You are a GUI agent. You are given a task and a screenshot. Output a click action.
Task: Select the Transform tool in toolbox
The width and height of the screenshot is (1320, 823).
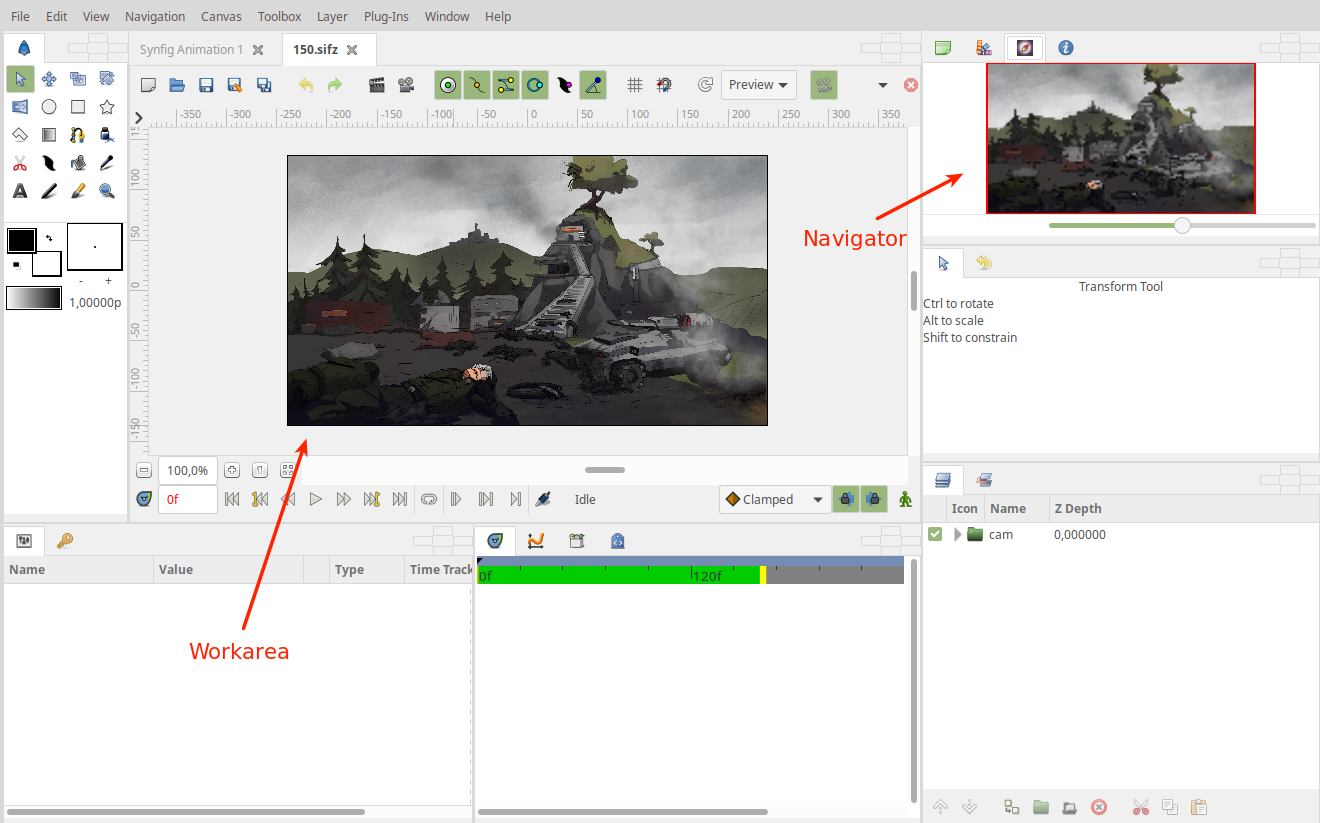point(20,78)
